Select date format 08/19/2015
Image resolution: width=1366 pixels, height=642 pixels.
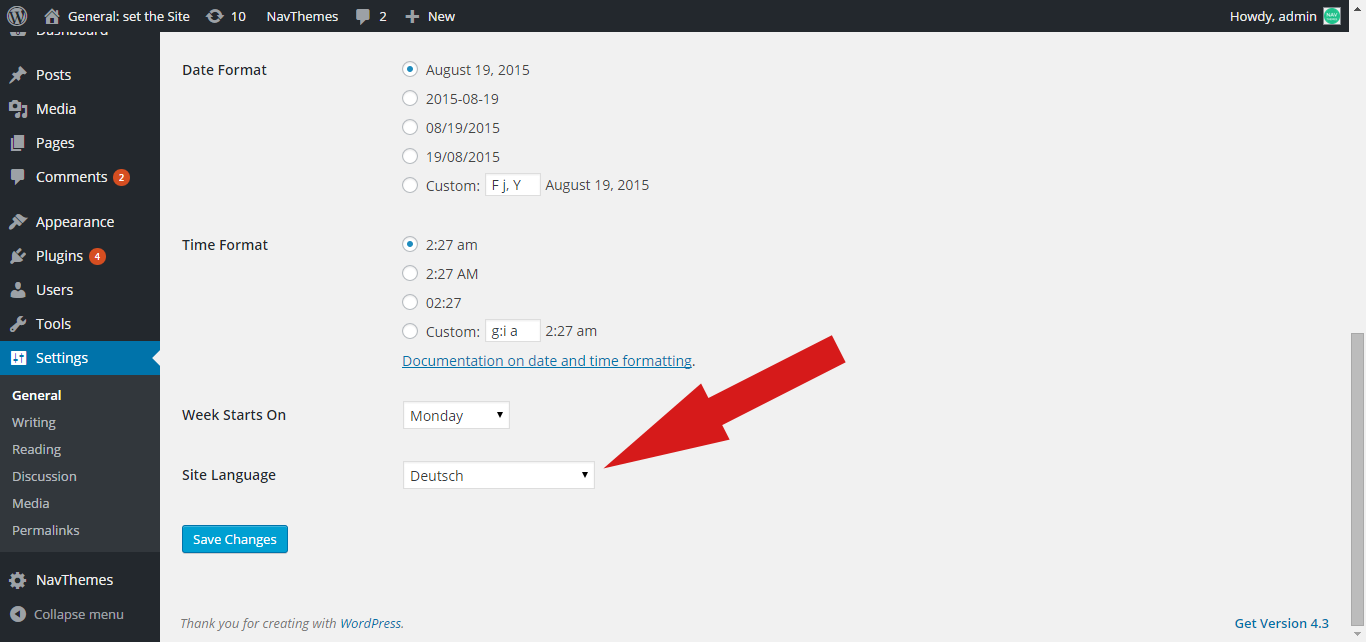click(x=410, y=127)
